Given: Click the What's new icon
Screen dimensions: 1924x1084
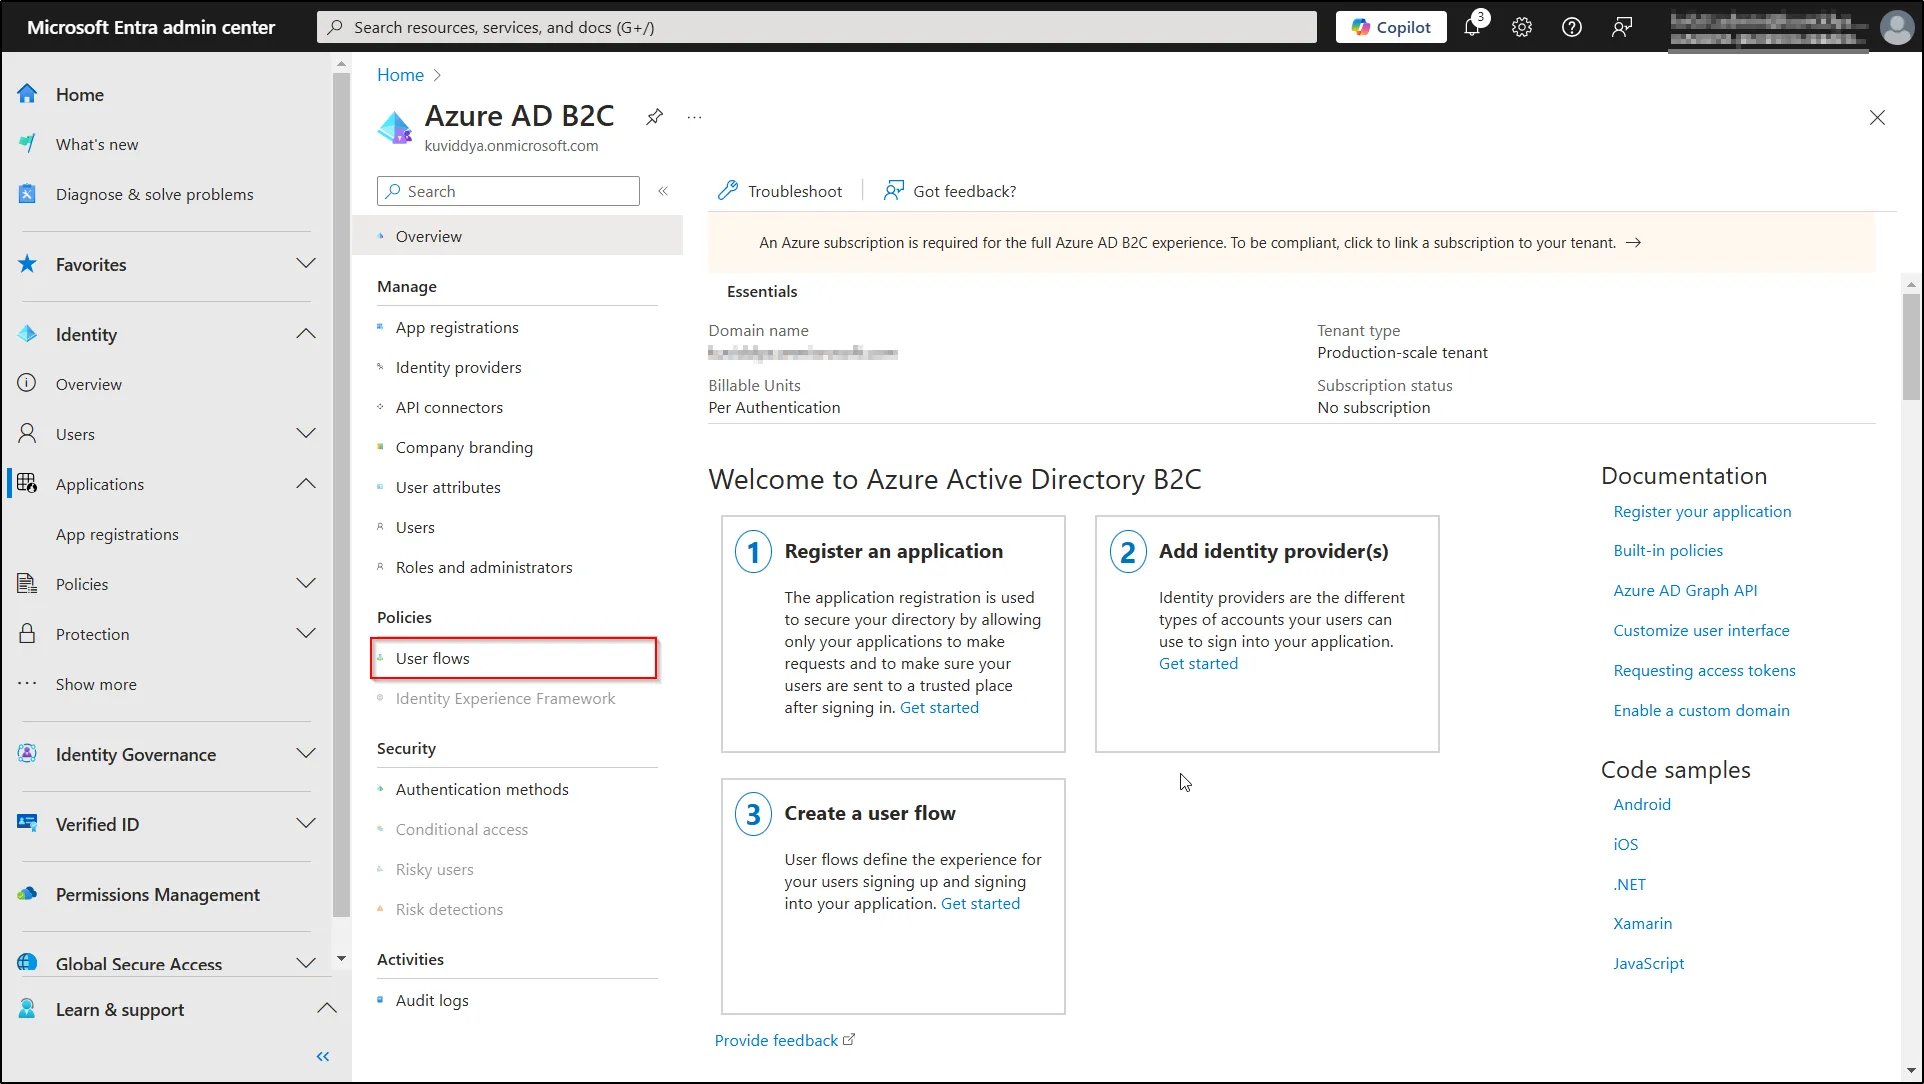Looking at the screenshot, I should [27, 144].
